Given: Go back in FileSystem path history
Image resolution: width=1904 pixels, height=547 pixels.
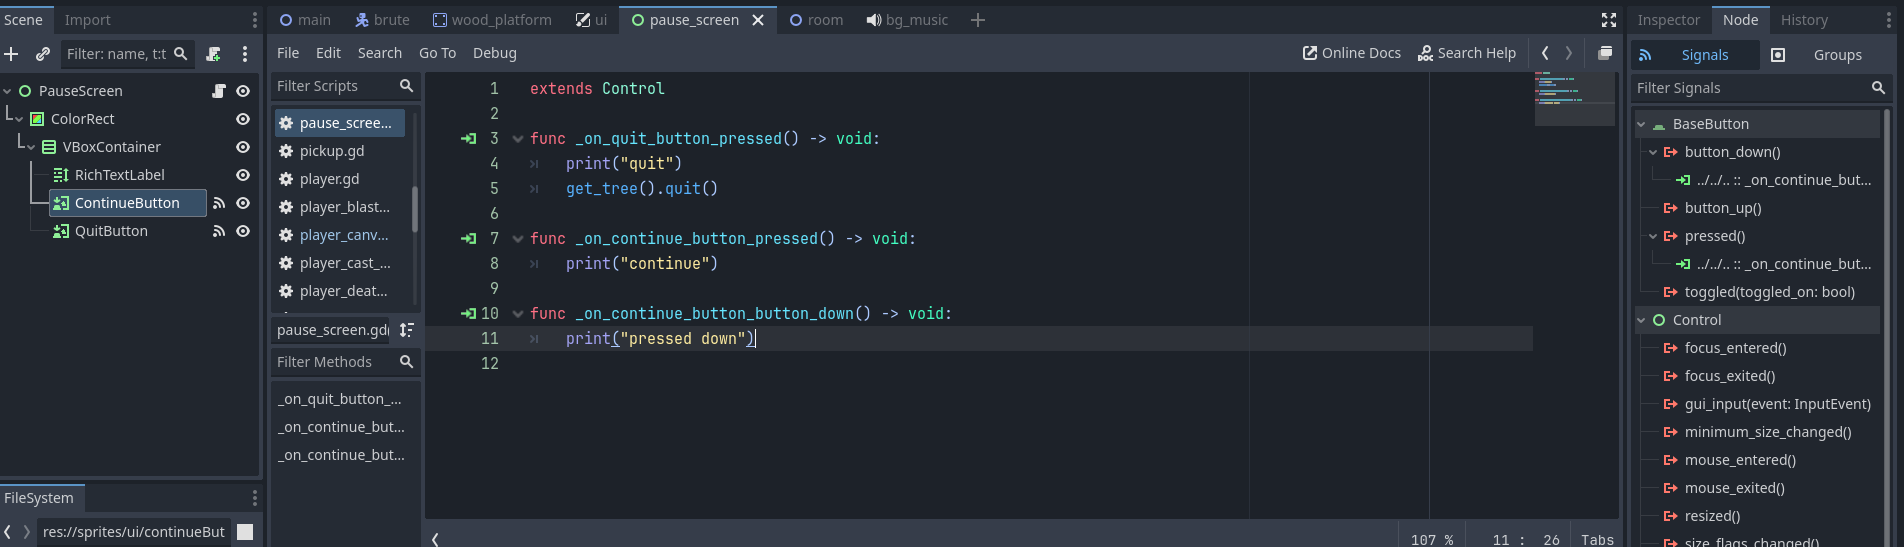Looking at the screenshot, I should (8, 532).
